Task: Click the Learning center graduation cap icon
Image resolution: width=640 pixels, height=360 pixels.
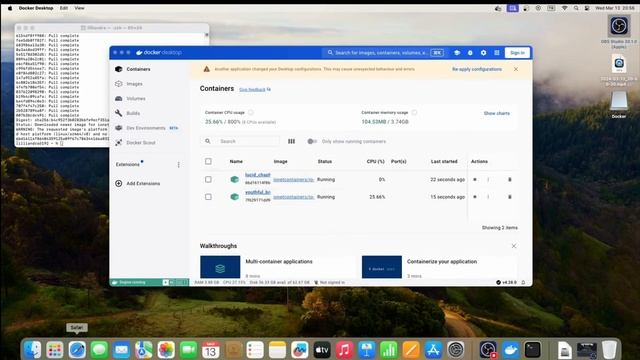Action: point(457,53)
